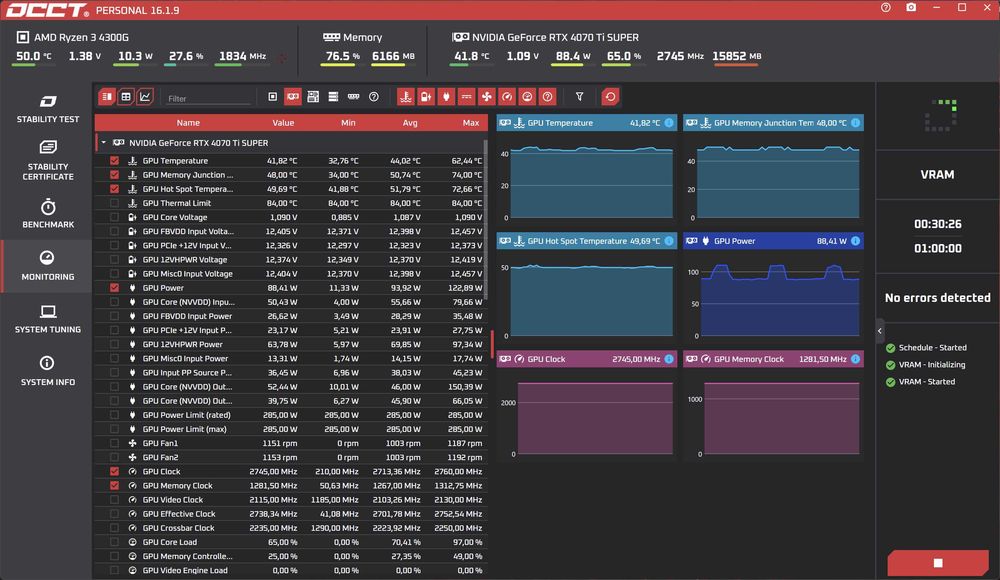1000x580 pixels.
Task: Collapse the right-side test status panel
Action: click(x=879, y=331)
